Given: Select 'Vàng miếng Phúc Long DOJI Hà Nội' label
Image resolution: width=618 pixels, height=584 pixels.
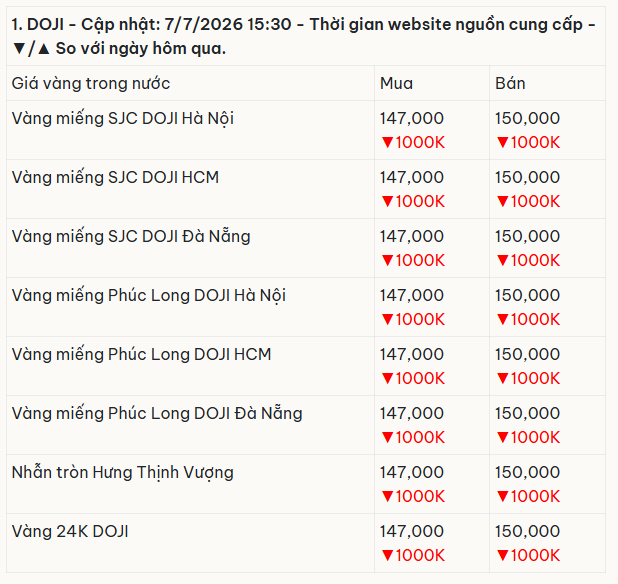Looking at the screenshot, I should click(149, 296).
